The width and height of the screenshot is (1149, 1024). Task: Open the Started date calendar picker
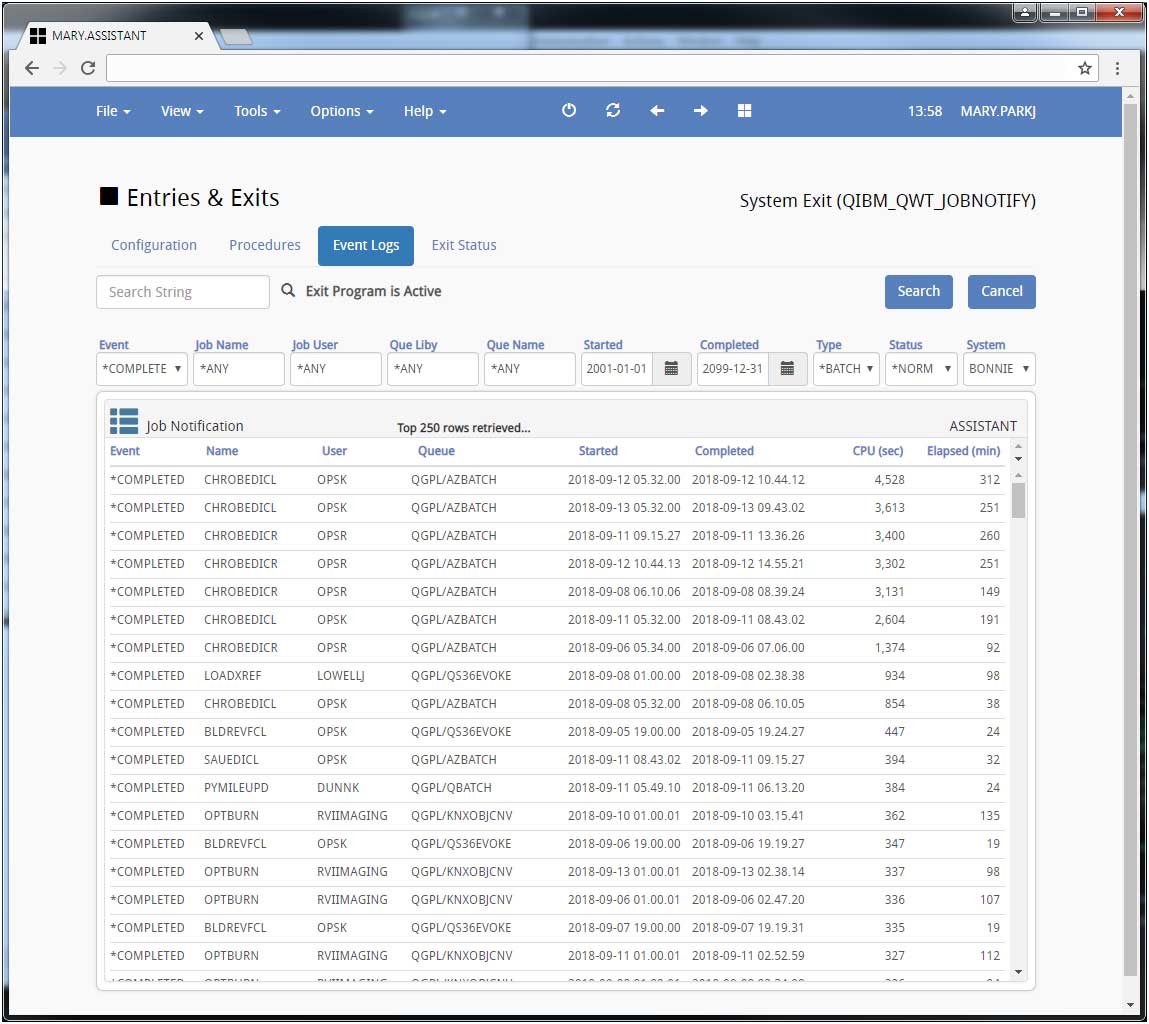point(672,369)
